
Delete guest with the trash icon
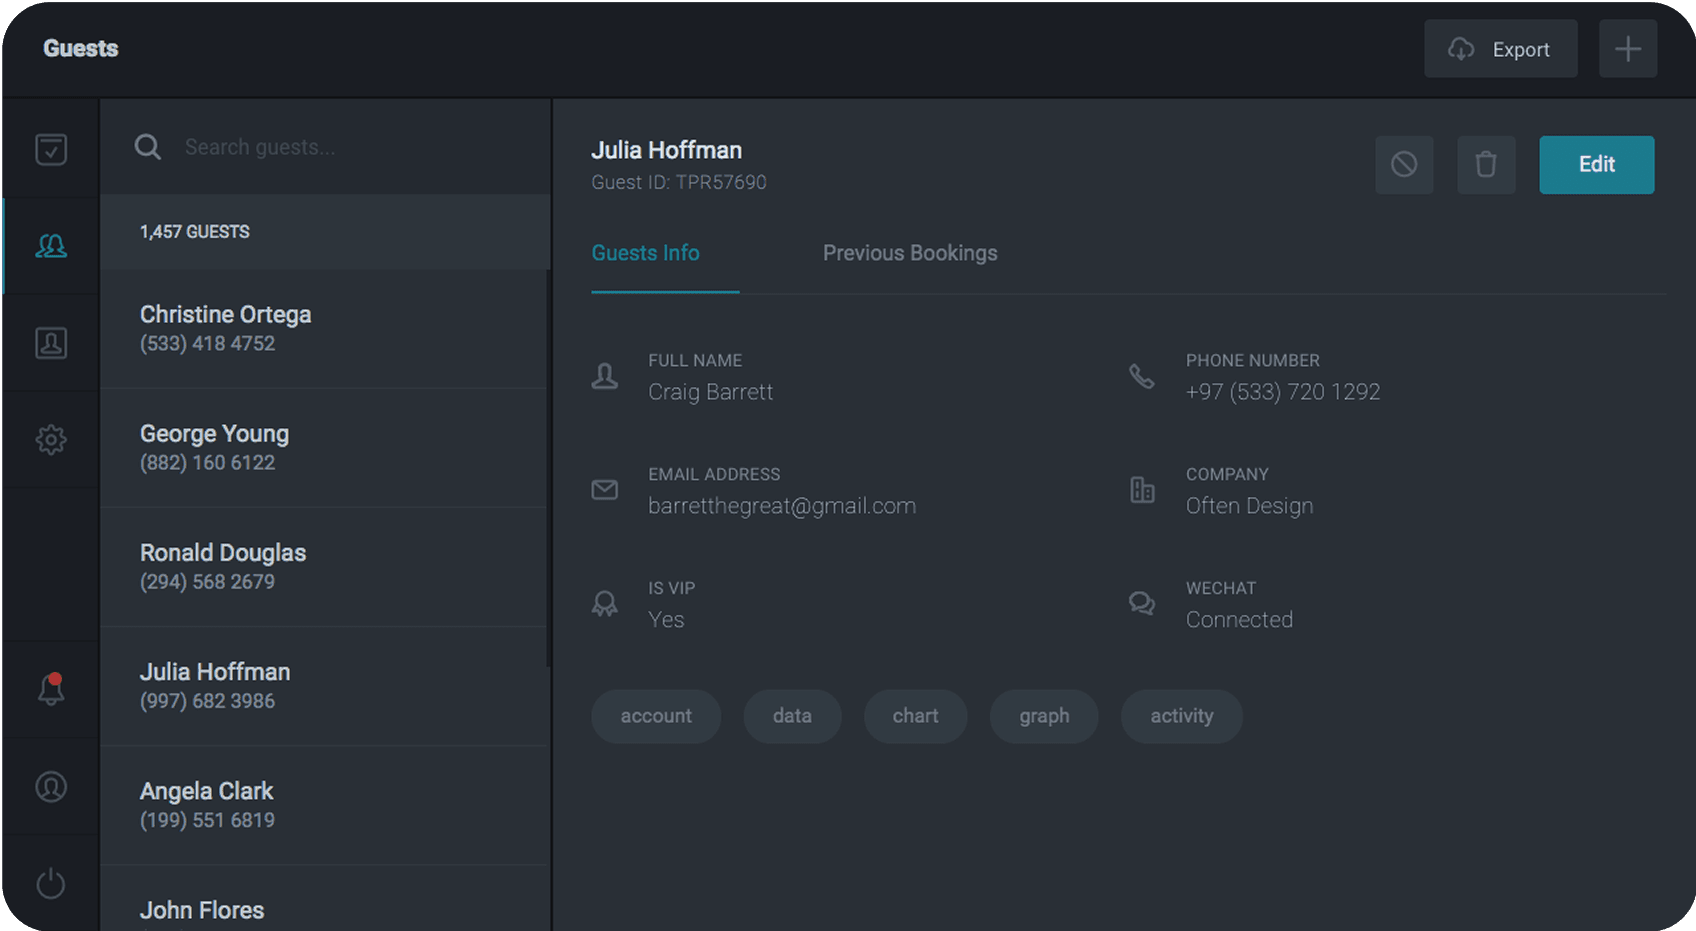coord(1486,165)
